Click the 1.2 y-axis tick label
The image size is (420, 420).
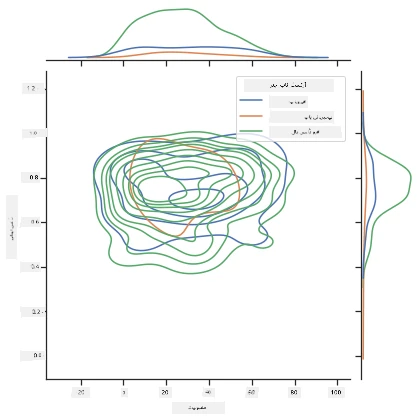pos(32,89)
